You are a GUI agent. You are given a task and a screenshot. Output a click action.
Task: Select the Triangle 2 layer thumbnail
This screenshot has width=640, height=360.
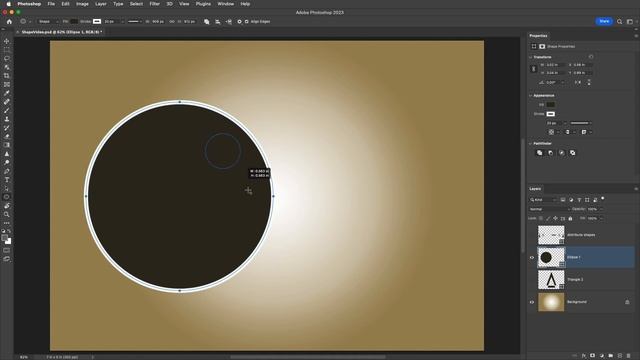coord(551,280)
